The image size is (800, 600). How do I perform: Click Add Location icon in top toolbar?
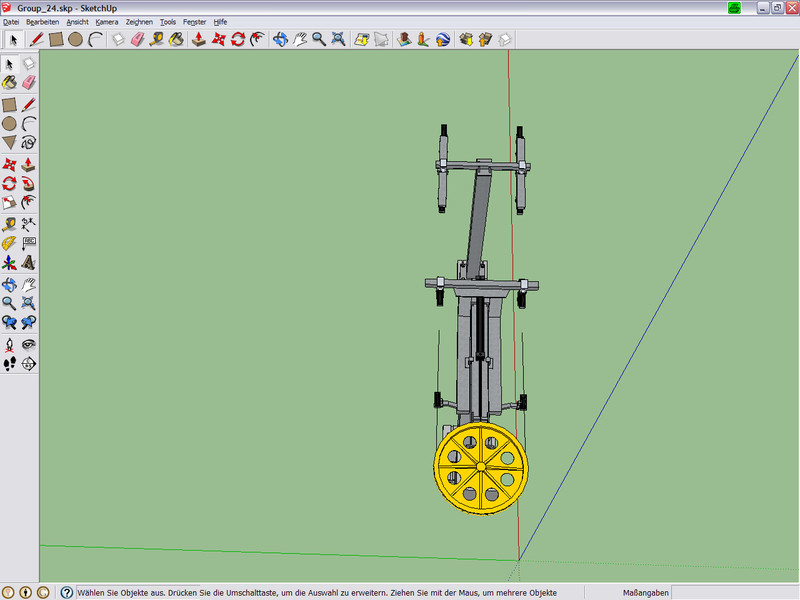(x=362, y=39)
